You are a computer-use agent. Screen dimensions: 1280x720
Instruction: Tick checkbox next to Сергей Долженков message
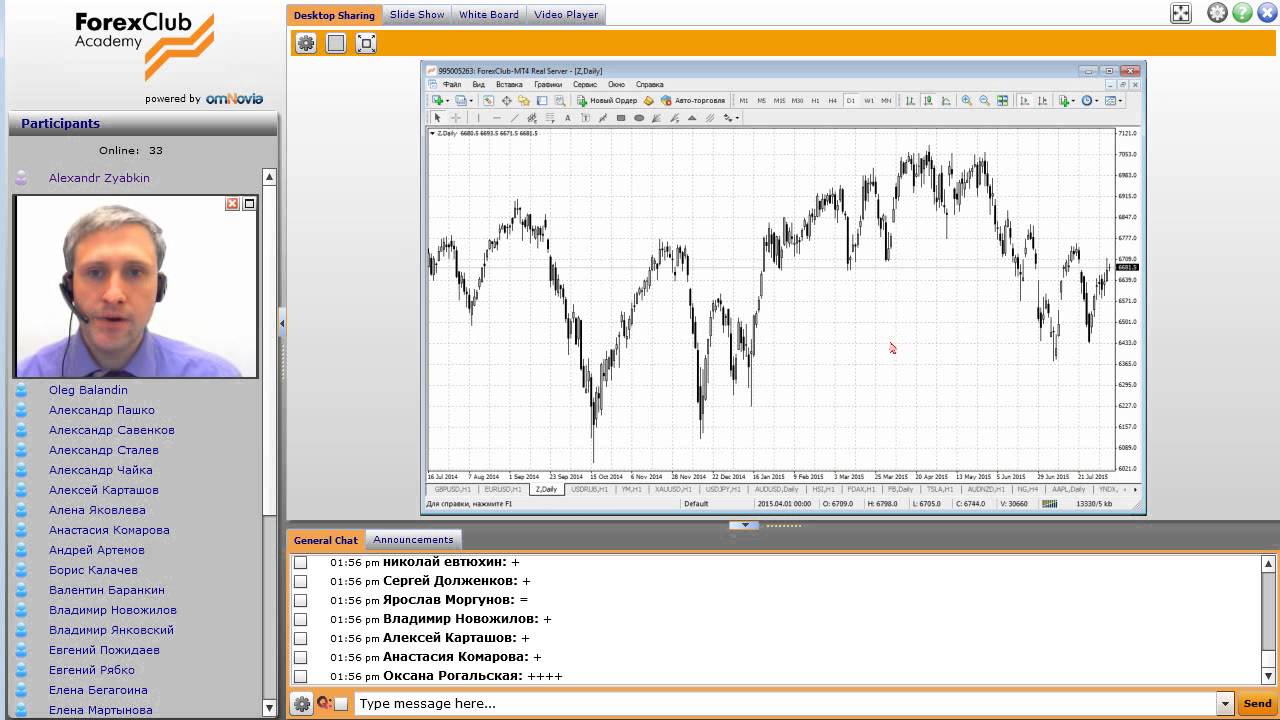[300, 581]
